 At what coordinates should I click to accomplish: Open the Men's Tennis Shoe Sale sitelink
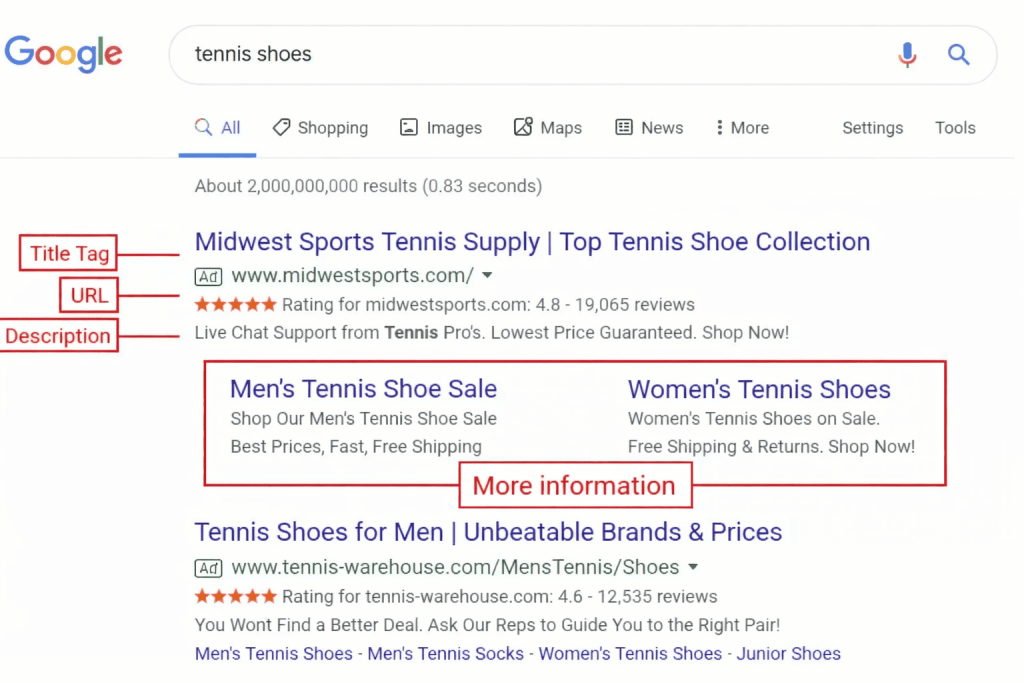tap(363, 389)
